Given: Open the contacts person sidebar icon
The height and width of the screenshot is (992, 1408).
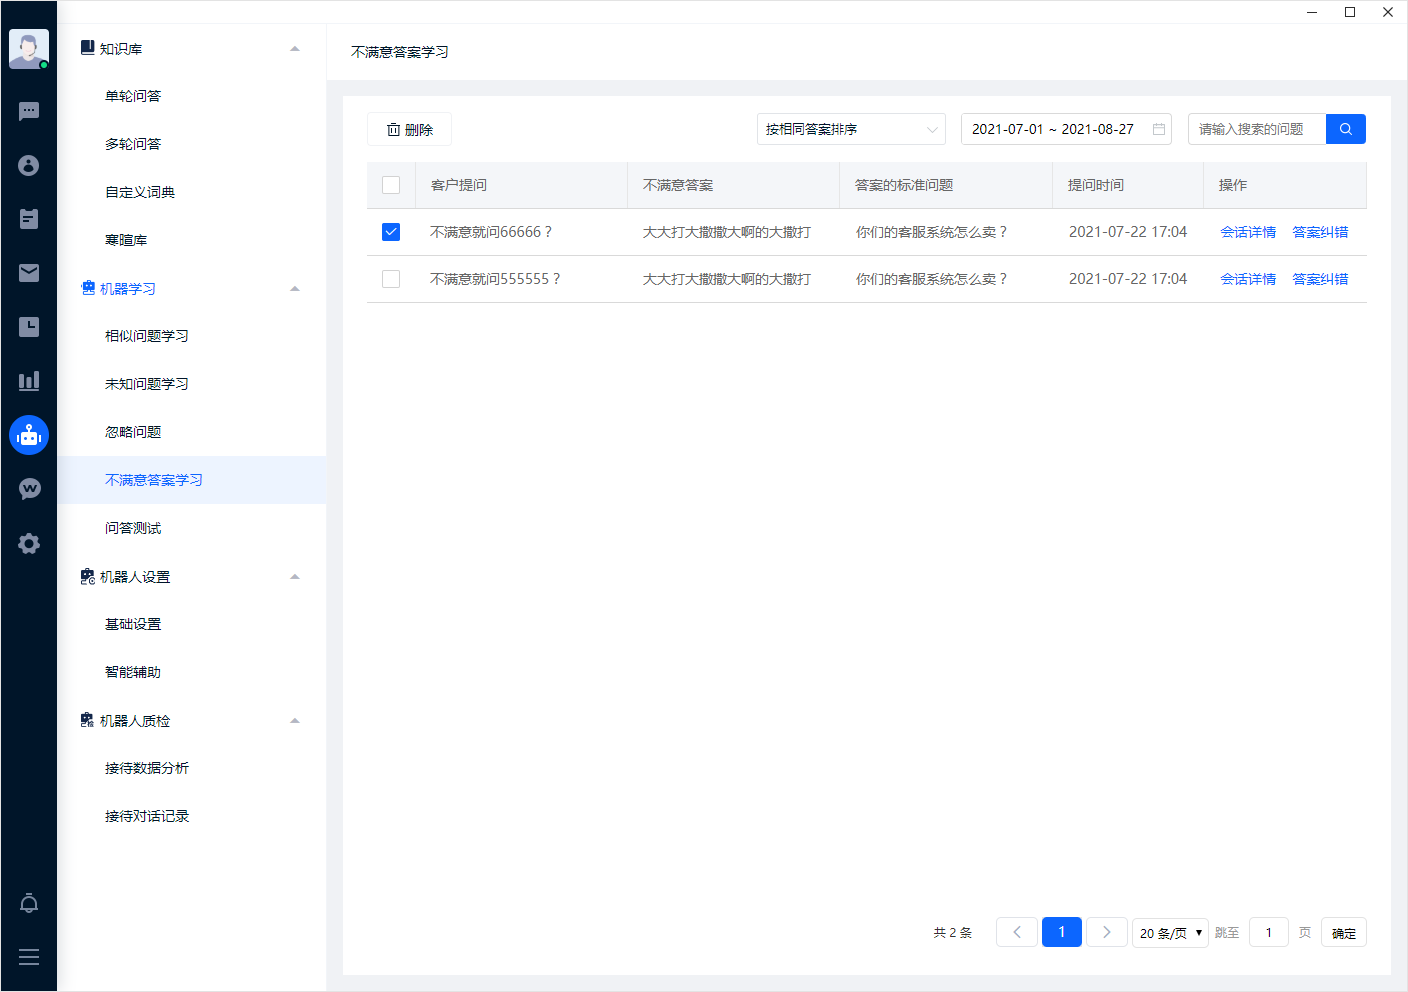Looking at the screenshot, I should pyautogui.click(x=29, y=165).
